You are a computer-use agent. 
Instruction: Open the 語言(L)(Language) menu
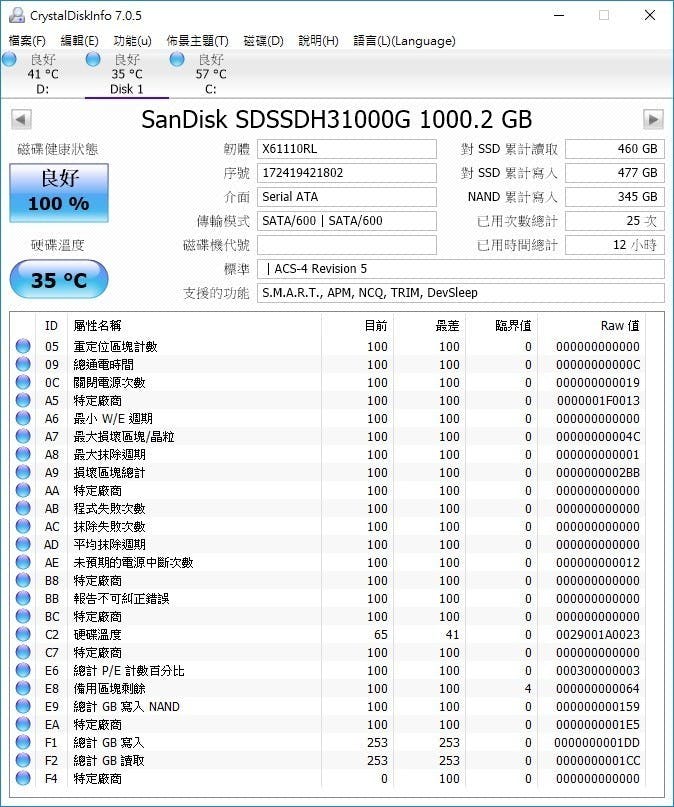coord(404,41)
